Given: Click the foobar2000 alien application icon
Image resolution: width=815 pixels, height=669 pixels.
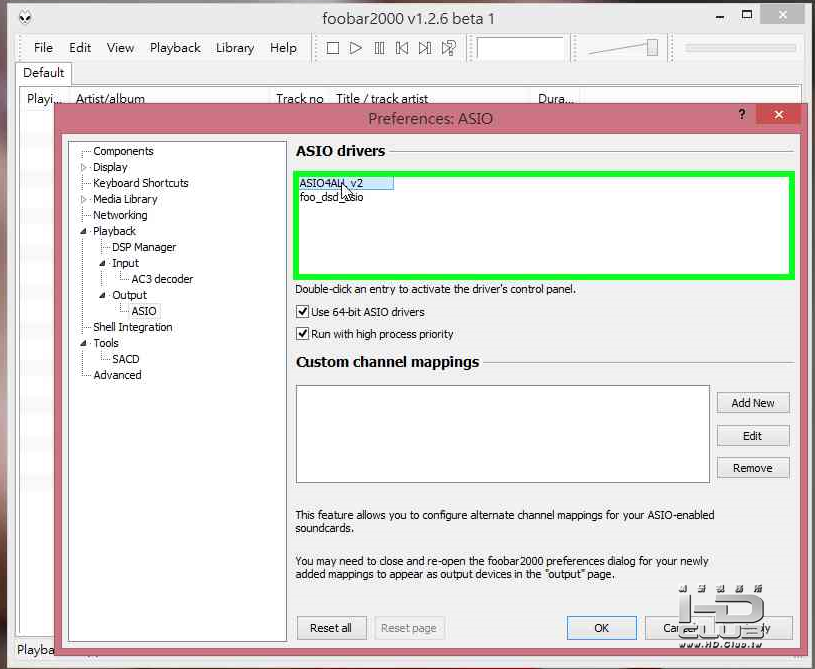Looking at the screenshot, I should click(25, 18).
